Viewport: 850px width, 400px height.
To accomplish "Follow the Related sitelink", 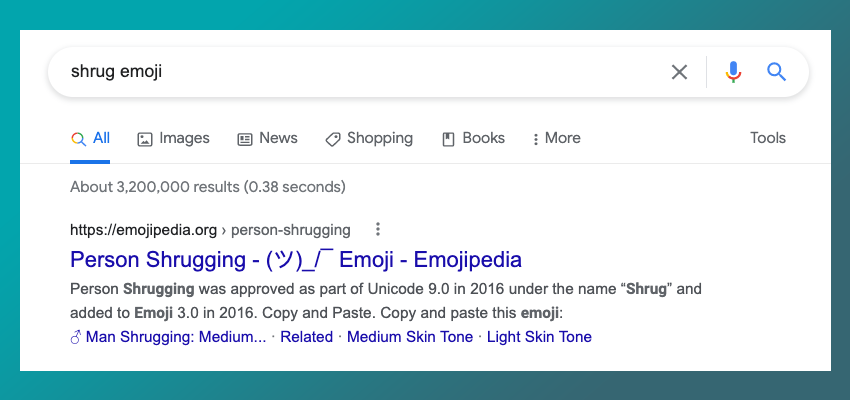I will click(x=306, y=337).
